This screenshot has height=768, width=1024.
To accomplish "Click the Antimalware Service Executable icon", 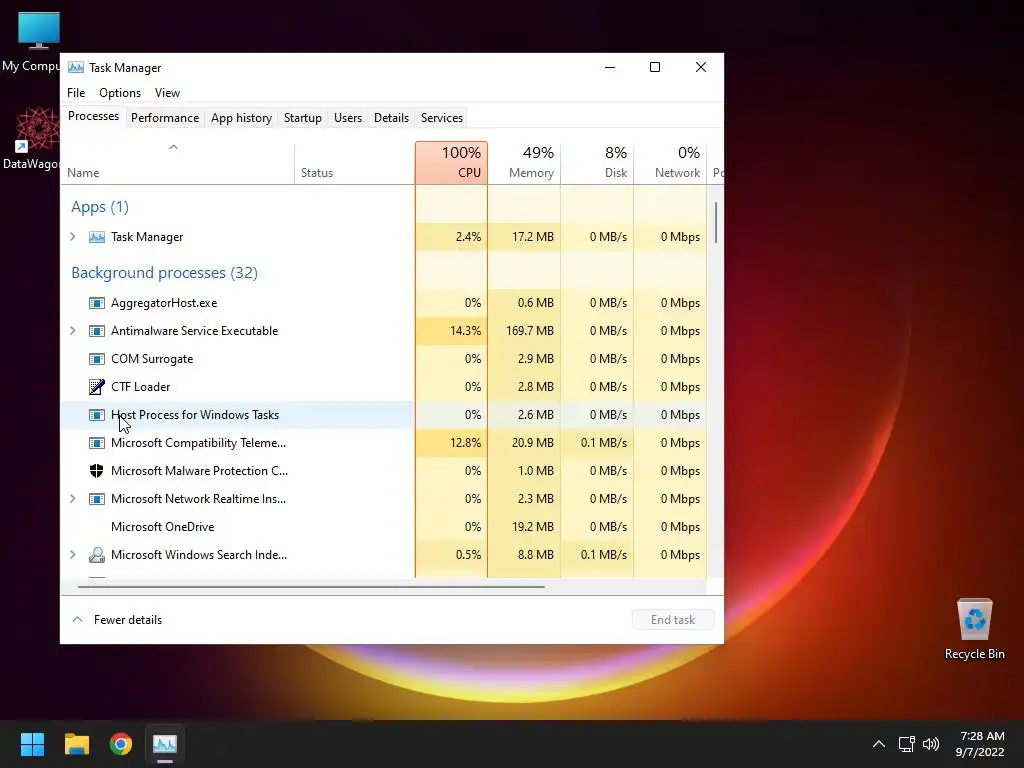I will [97, 331].
